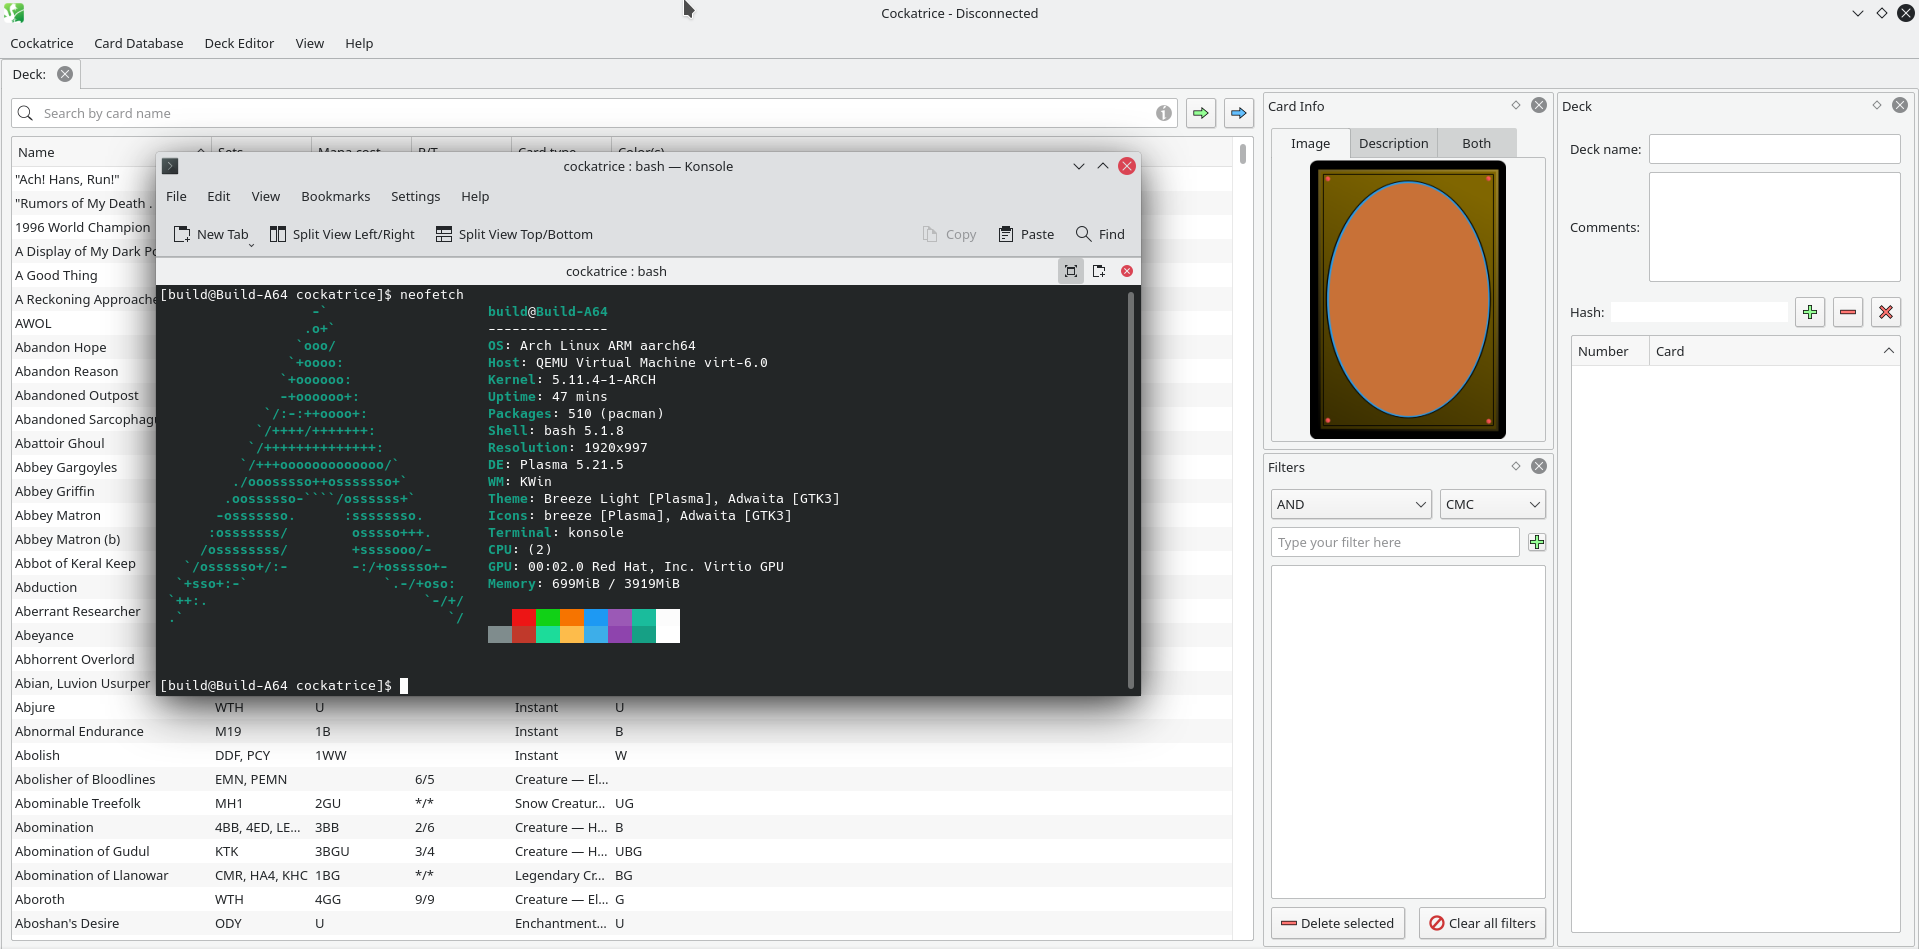The height and width of the screenshot is (949, 1919).
Task: Close the Card Info panel
Action: tap(1539, 105)
